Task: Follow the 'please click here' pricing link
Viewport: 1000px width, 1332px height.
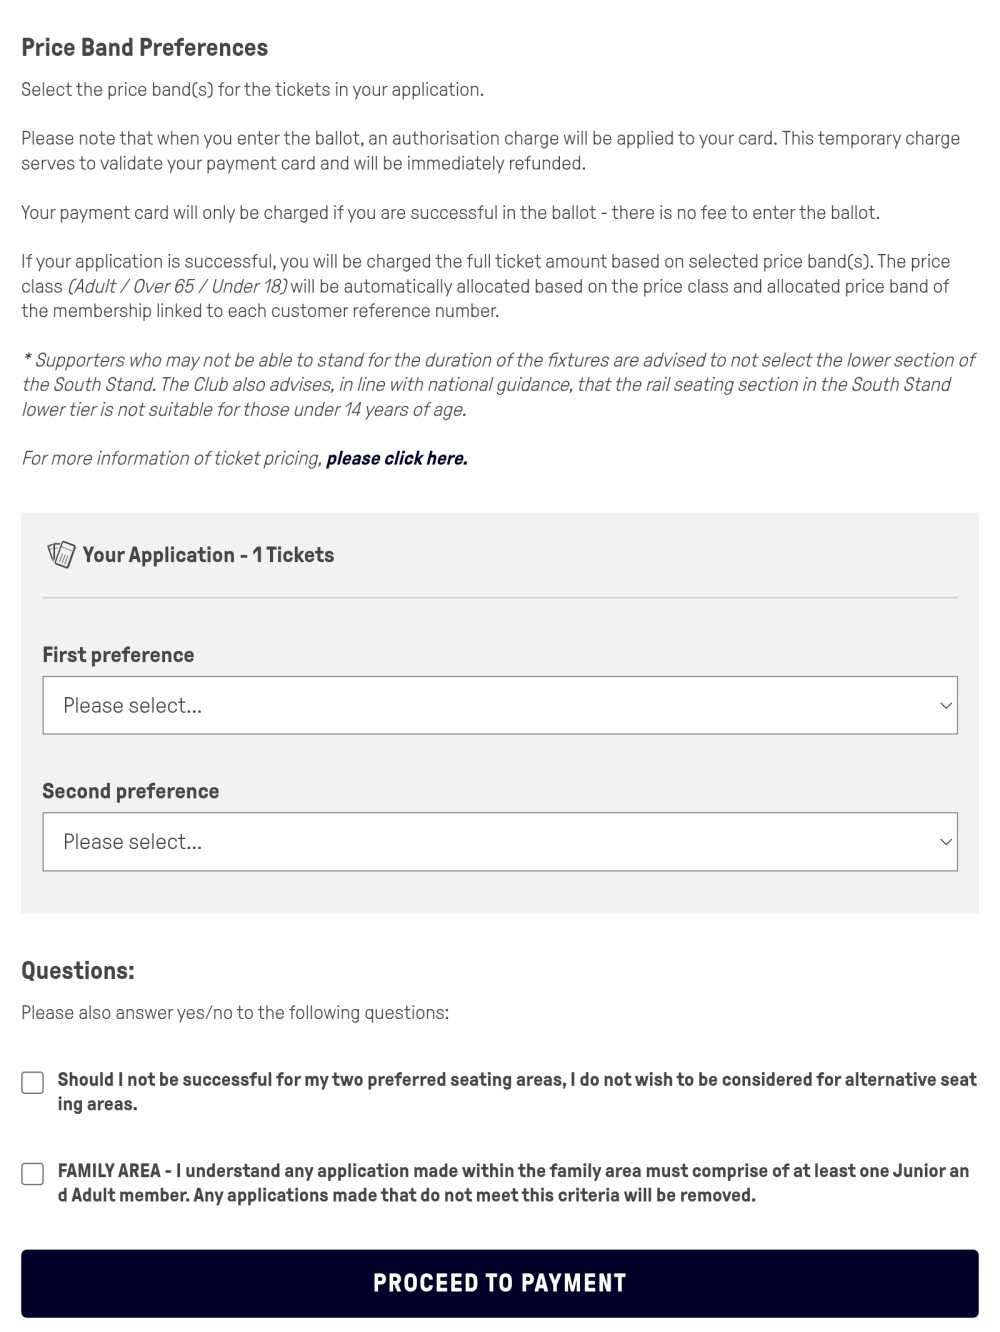Action: coord(396,458)
